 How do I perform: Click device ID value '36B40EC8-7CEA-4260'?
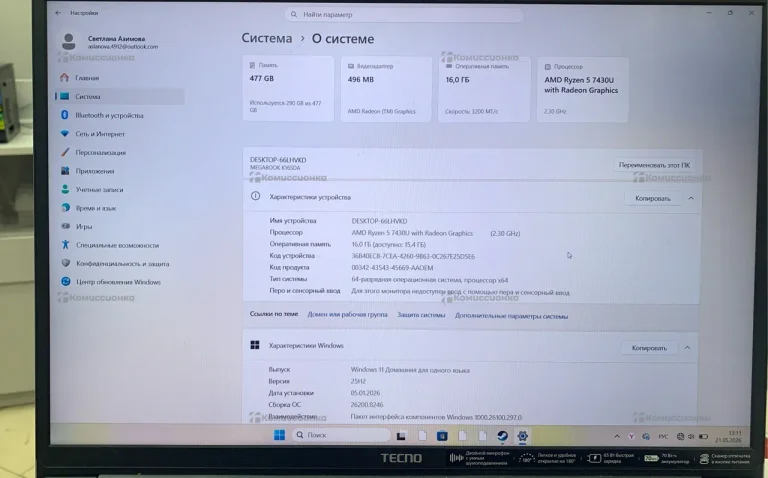tap(413, 256)
